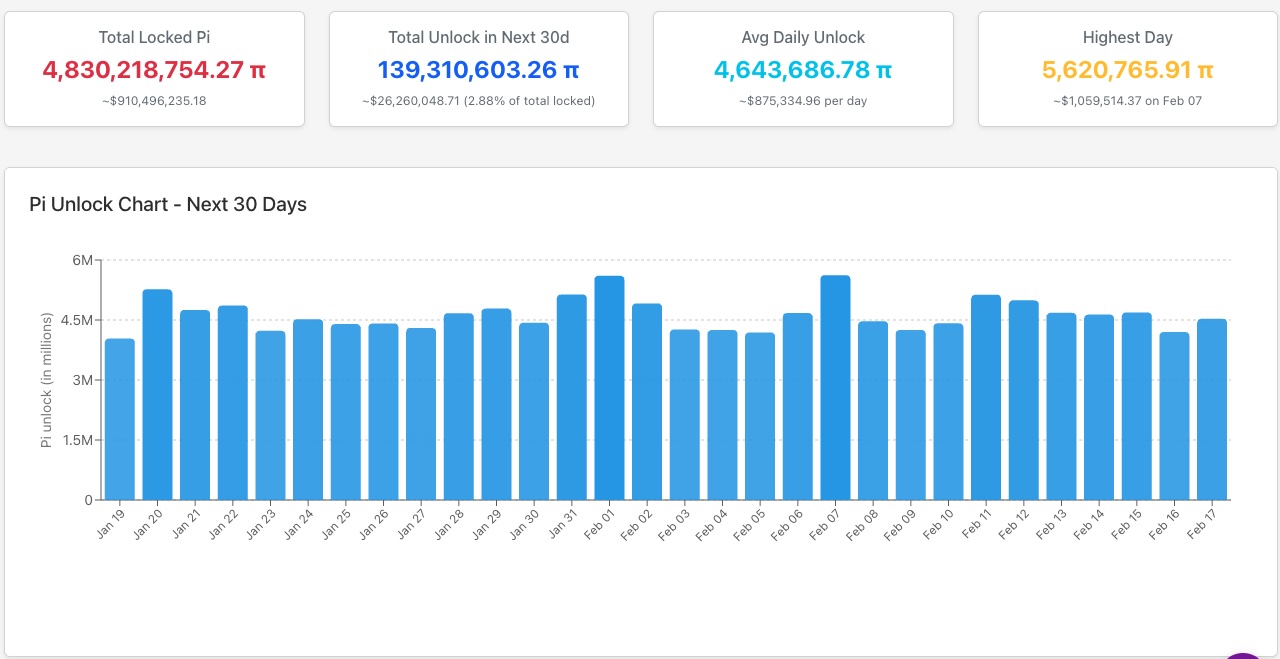1280x659 pixels.
Task: Click the last bar, Feb 17
Action: pos(1212,410)
